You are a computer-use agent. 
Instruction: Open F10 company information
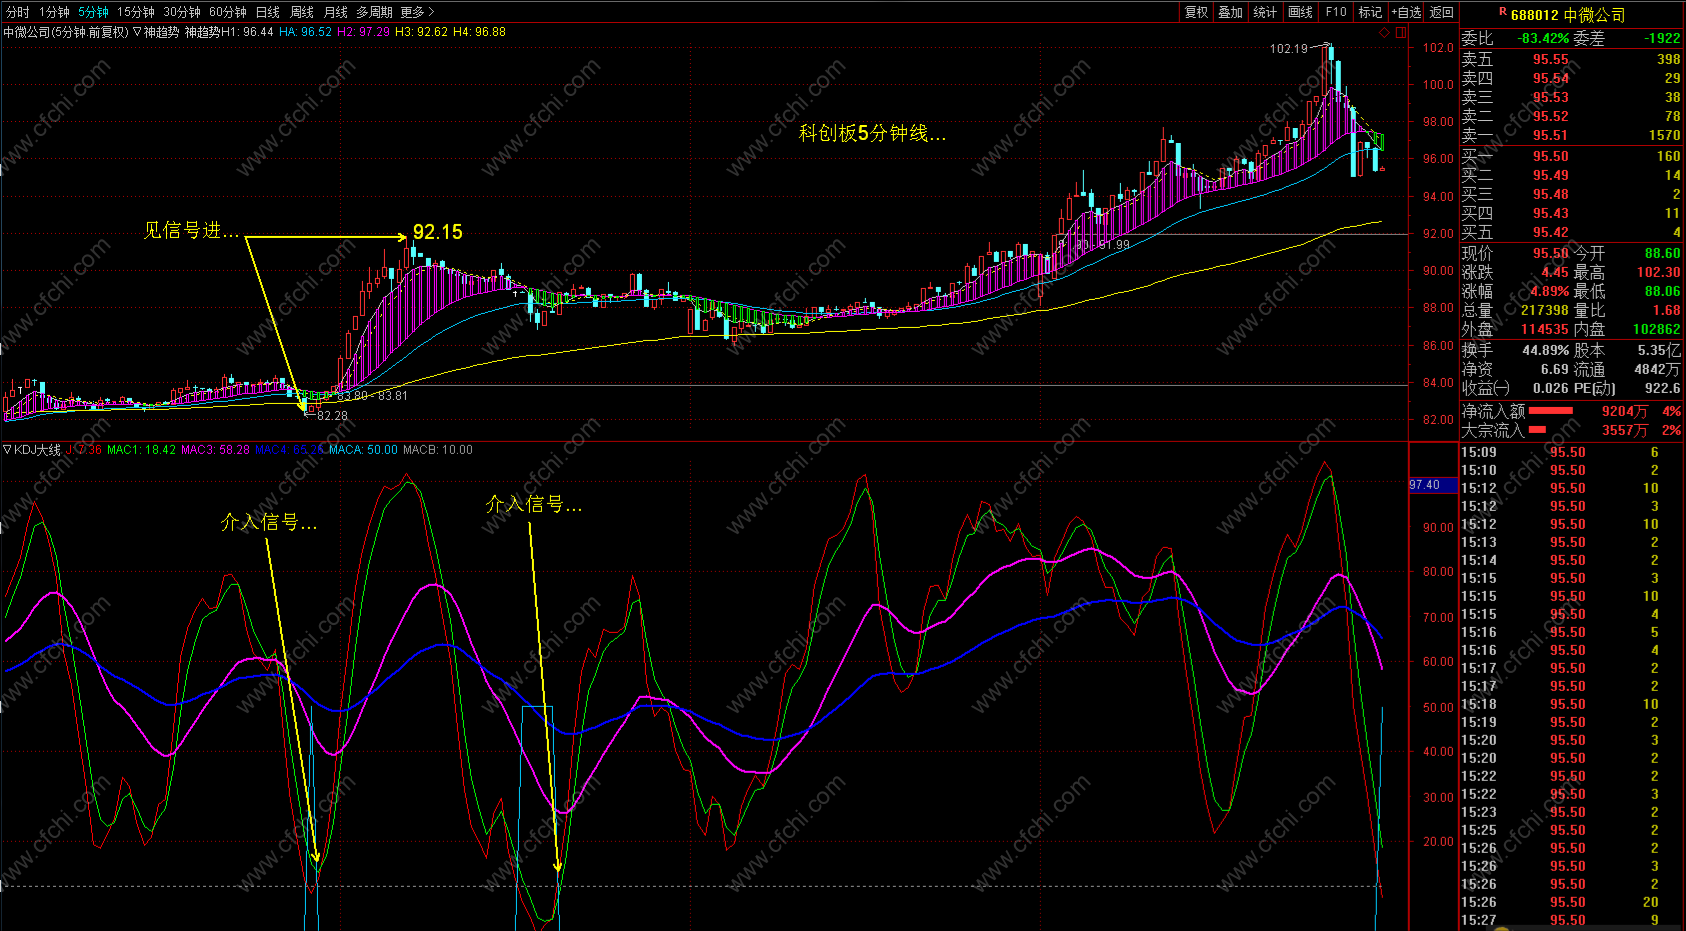point(1336,12)
